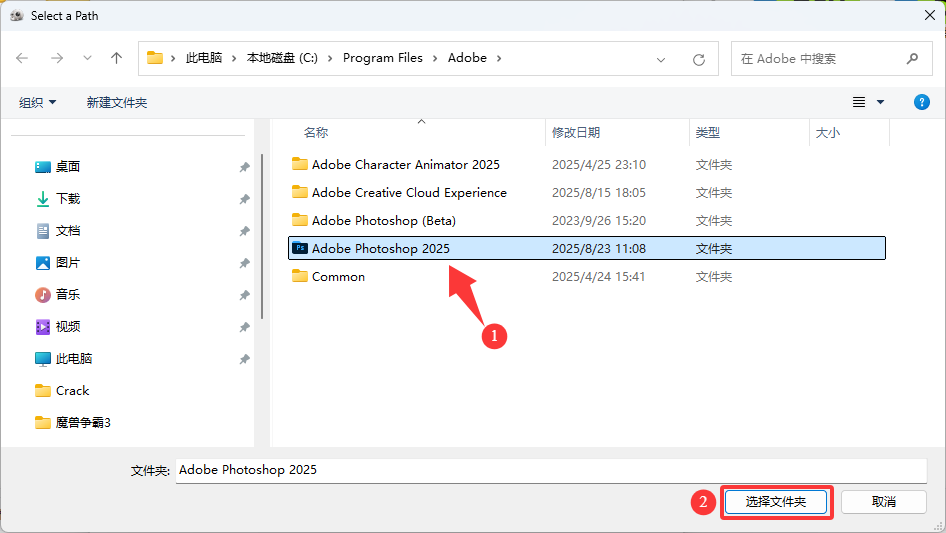The height and width of the screenshot is (533, 946).
Task: Open 视频 in the navigation pane
Action: 68,327
